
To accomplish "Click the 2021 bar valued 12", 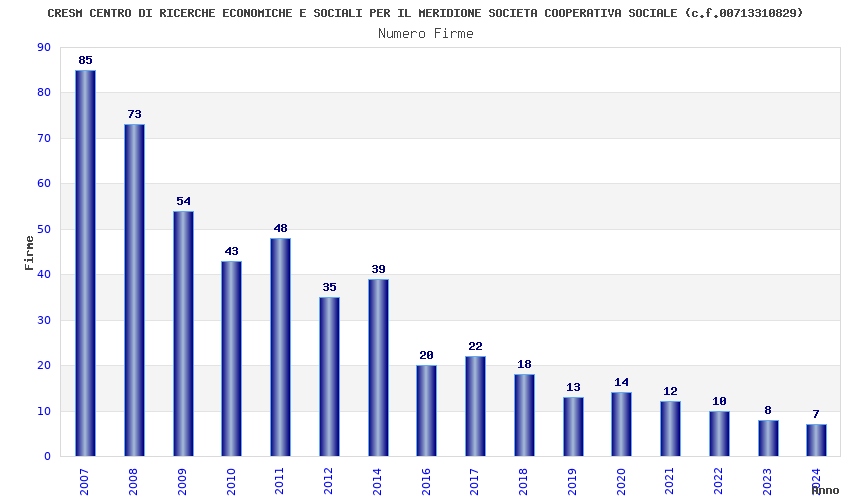I will pyautogui.click(x=670, y=428).
